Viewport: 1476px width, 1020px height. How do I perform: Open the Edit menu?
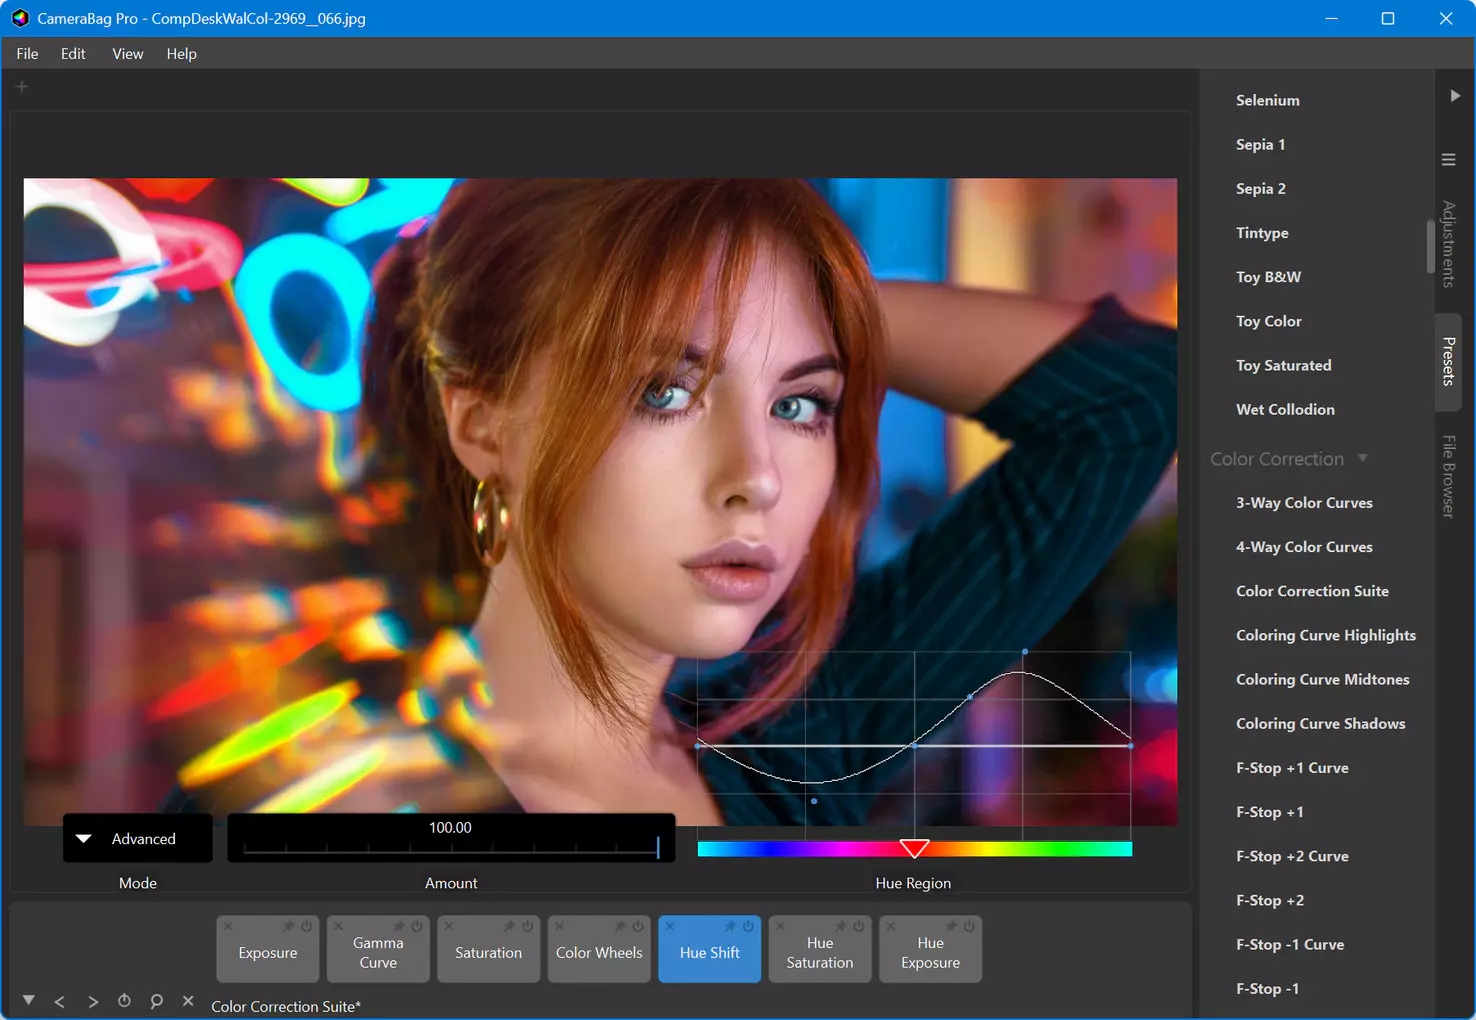coord(73,54)
